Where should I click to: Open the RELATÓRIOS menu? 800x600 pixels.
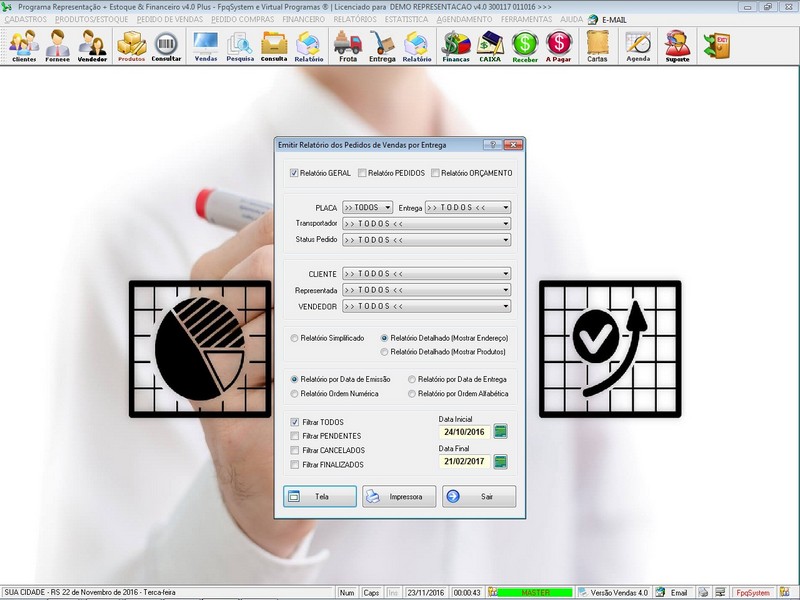point(355,19)
